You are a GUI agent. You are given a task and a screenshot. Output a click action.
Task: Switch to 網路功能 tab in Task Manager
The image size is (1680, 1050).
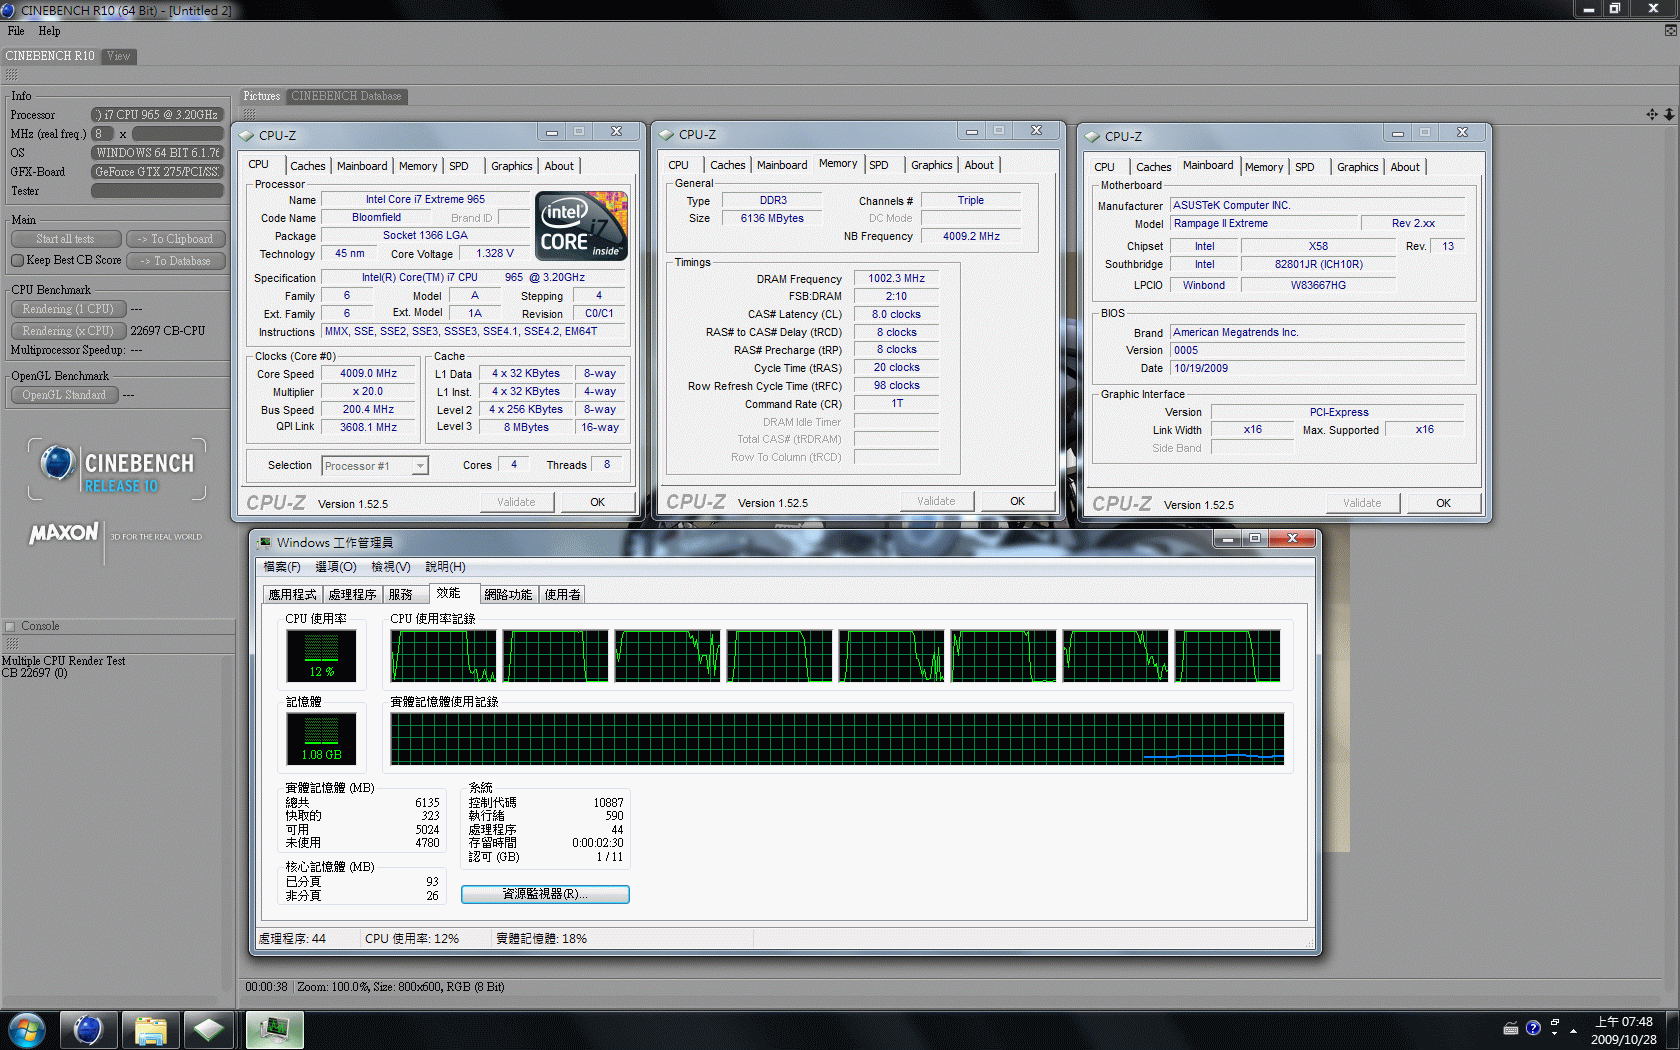click(508, 594)
